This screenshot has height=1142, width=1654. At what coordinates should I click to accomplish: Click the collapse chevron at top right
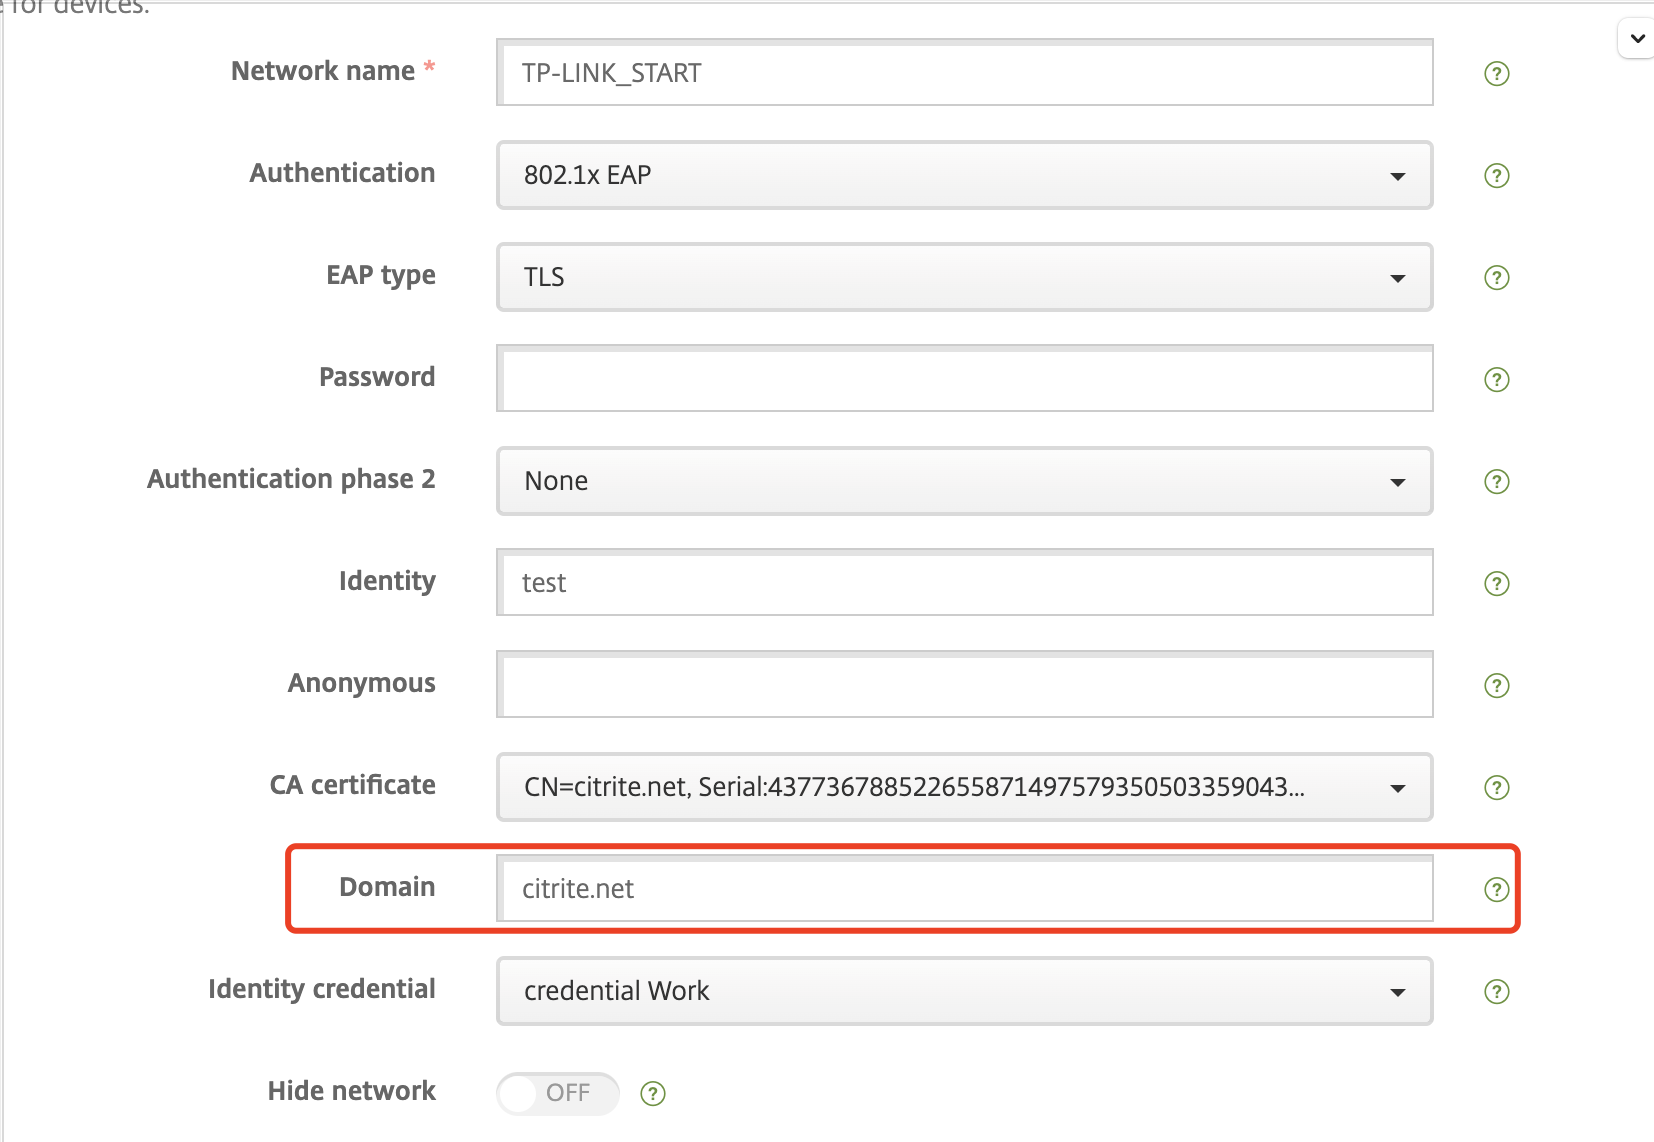[x=1637, y=39]
